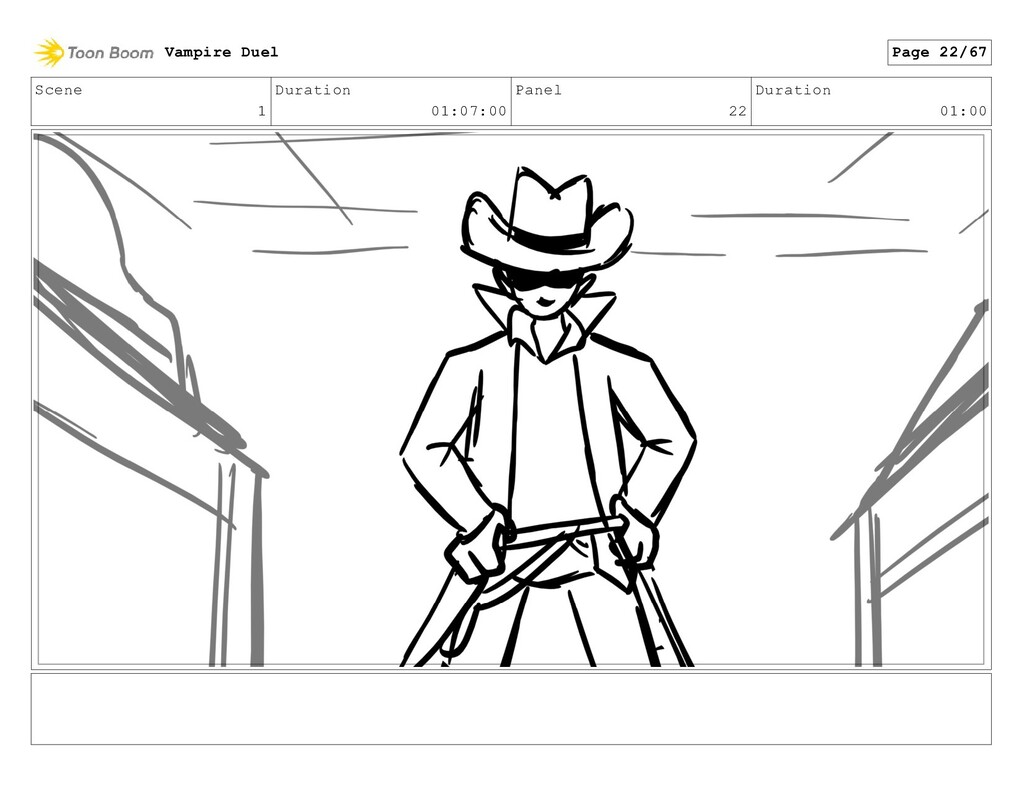
Task: Click the empty notes box below the panel
Action: click(511, 709)
